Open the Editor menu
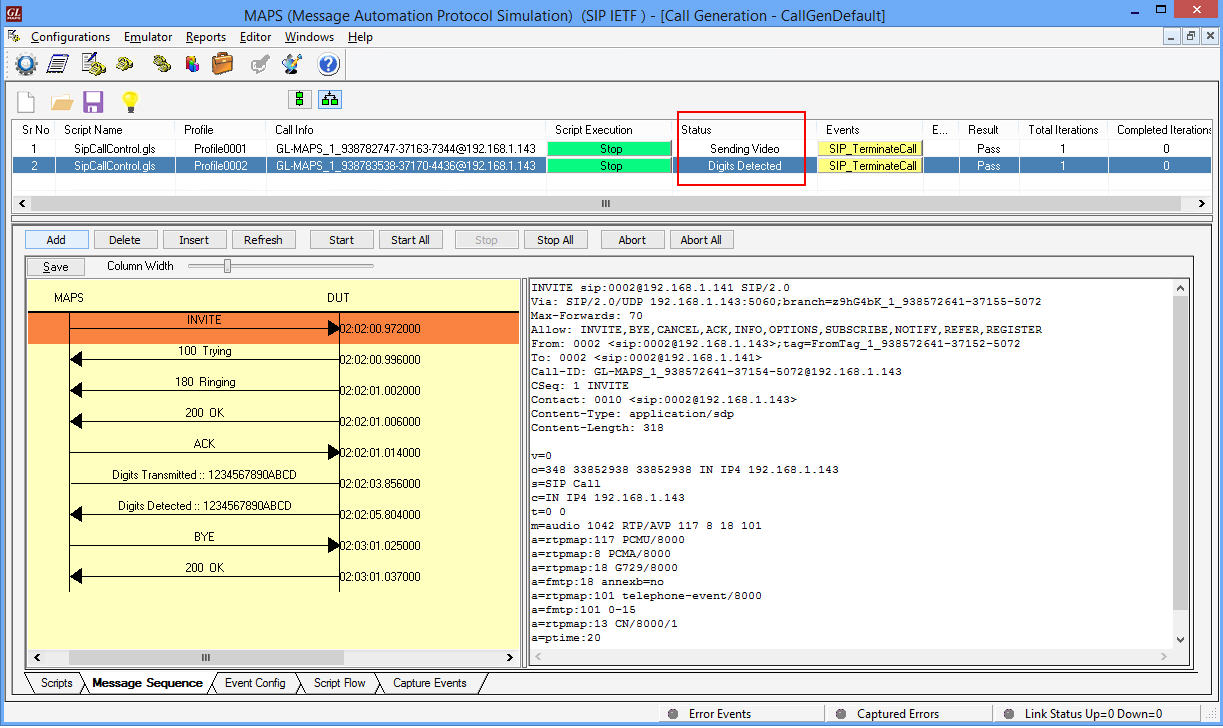The width and height of the screenshot is (1223, 728). [x=256, y=37]
